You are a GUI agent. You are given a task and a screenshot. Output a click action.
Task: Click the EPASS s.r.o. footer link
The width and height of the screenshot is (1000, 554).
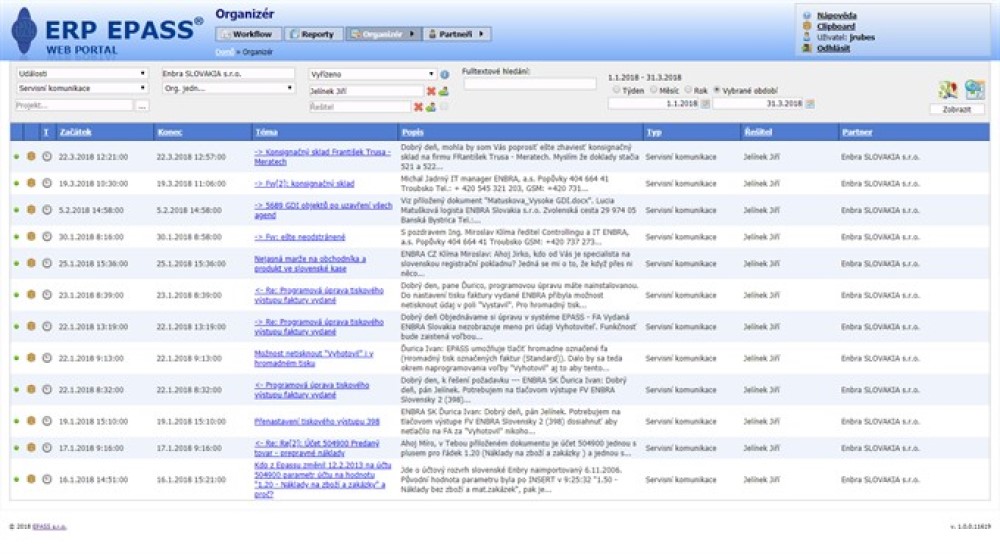[49, 527]
